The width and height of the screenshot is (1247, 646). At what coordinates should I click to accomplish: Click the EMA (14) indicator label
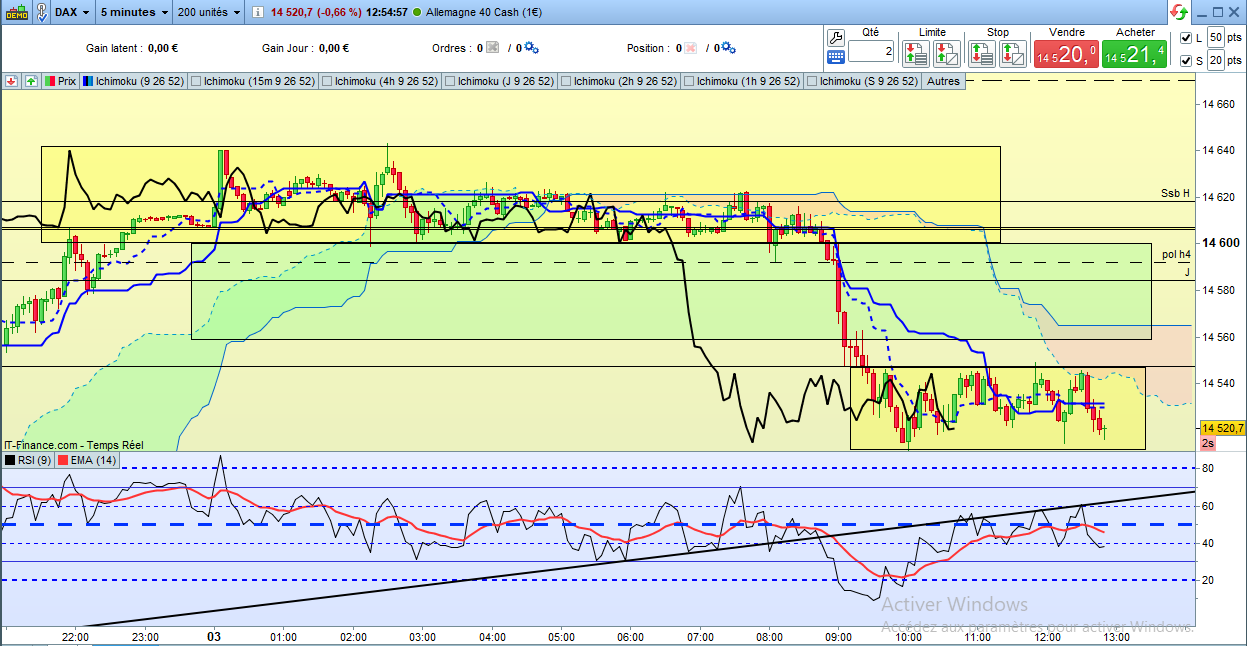[87, 460]
